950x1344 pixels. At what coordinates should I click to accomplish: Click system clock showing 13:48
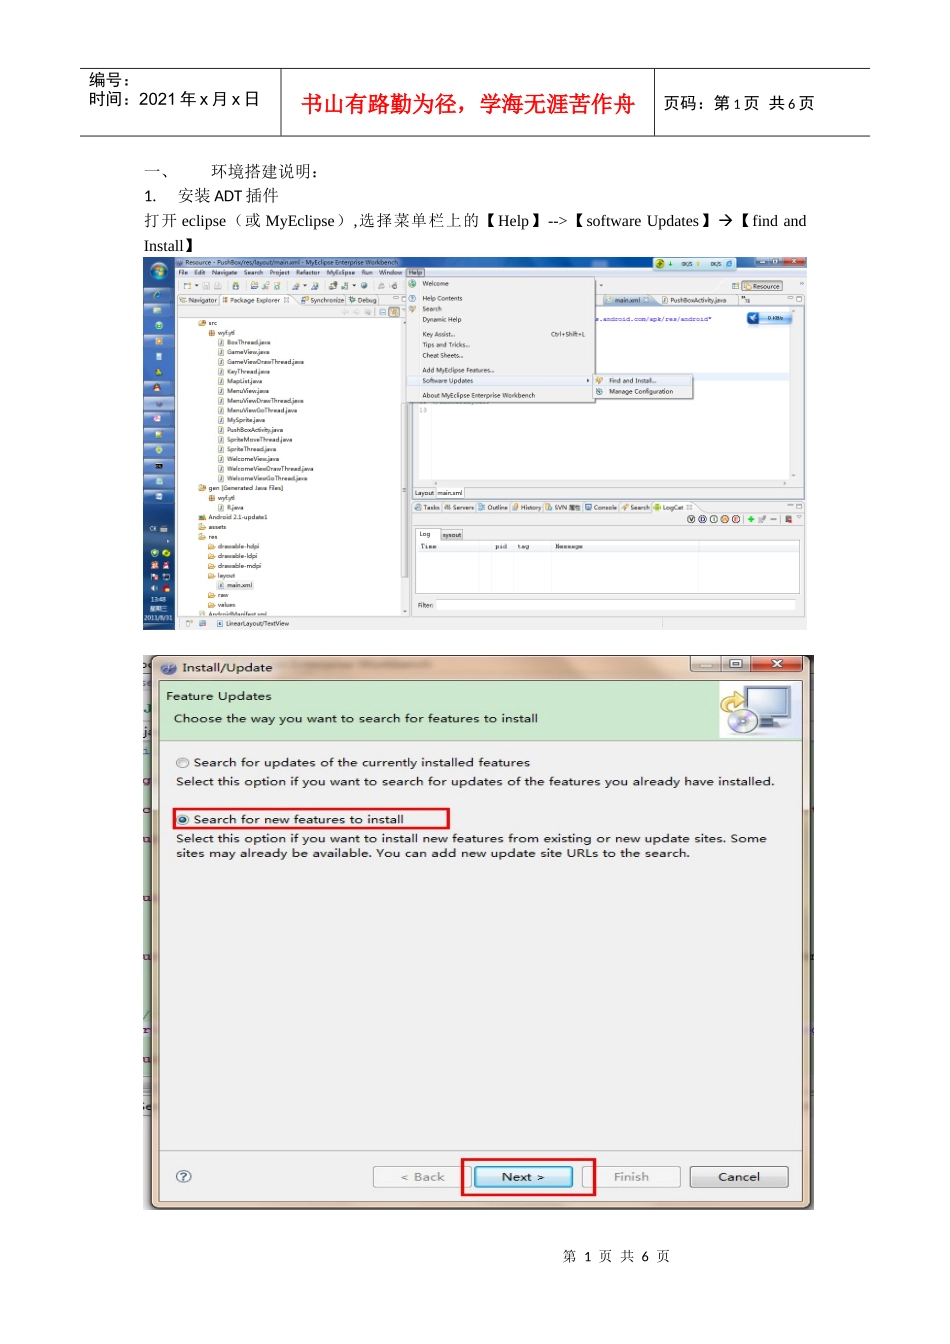tap(158, 599)
